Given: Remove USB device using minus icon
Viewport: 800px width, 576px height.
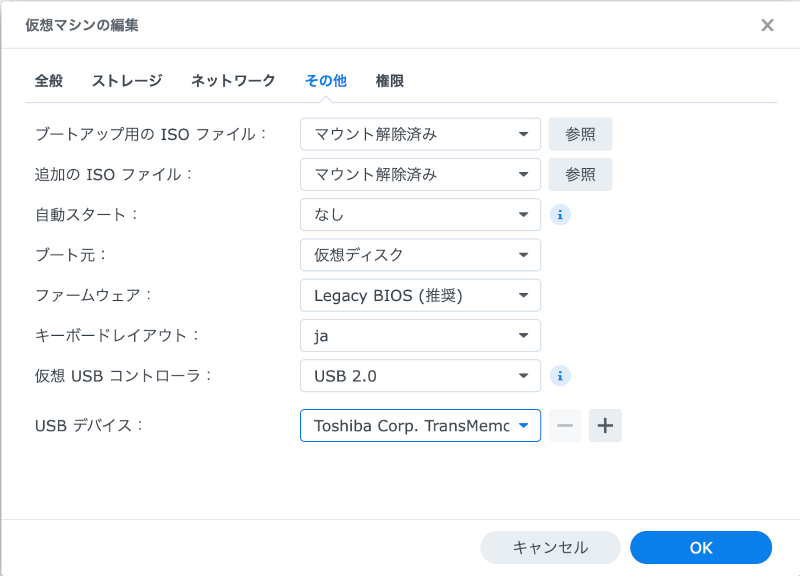Looking at the screenshot, I should point(565,425).
